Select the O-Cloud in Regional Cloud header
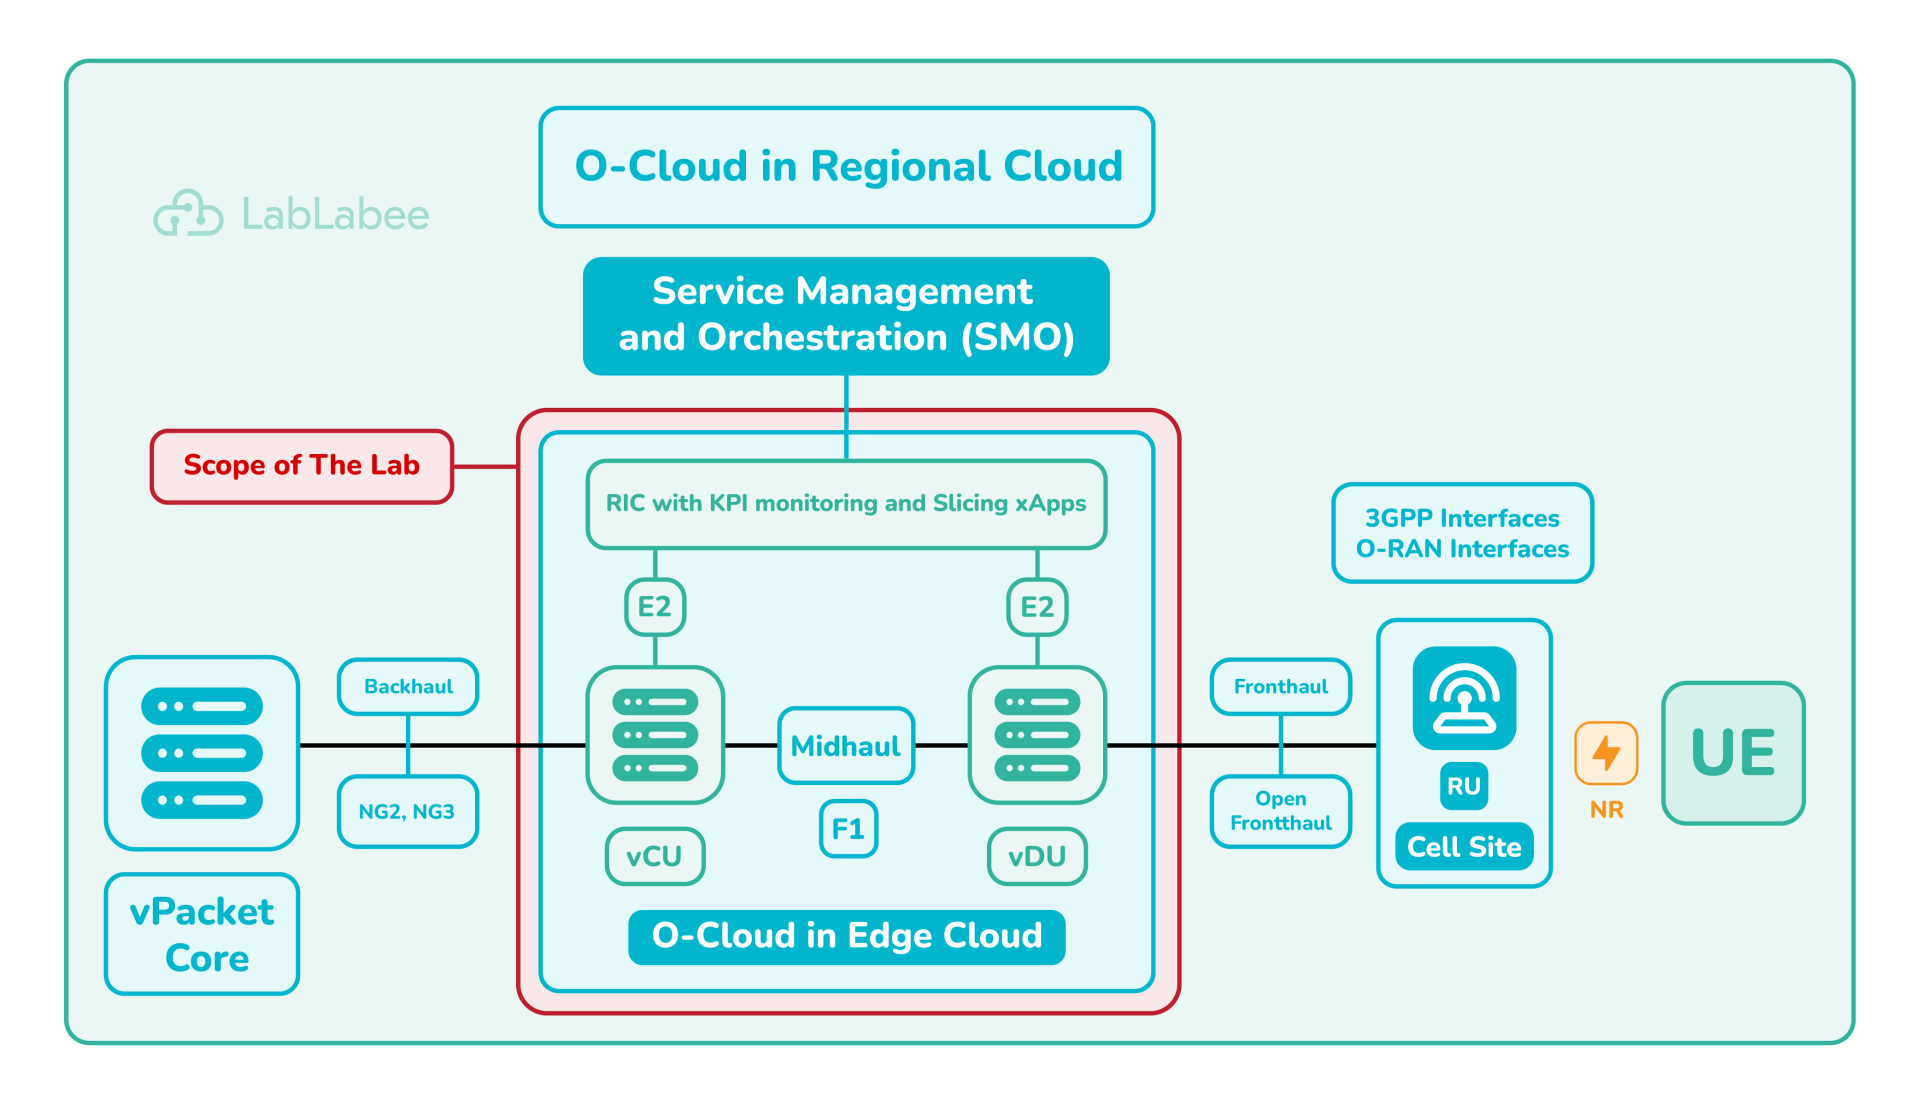This screenshot has width=1920, height=1104. pos(846,166)
